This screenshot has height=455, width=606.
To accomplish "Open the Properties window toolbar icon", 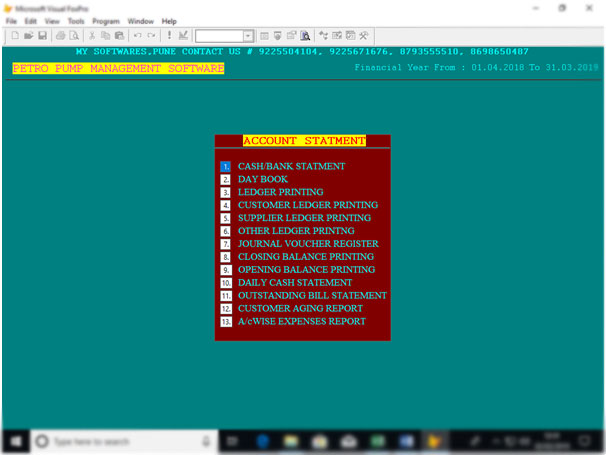I will pos(291,36).
